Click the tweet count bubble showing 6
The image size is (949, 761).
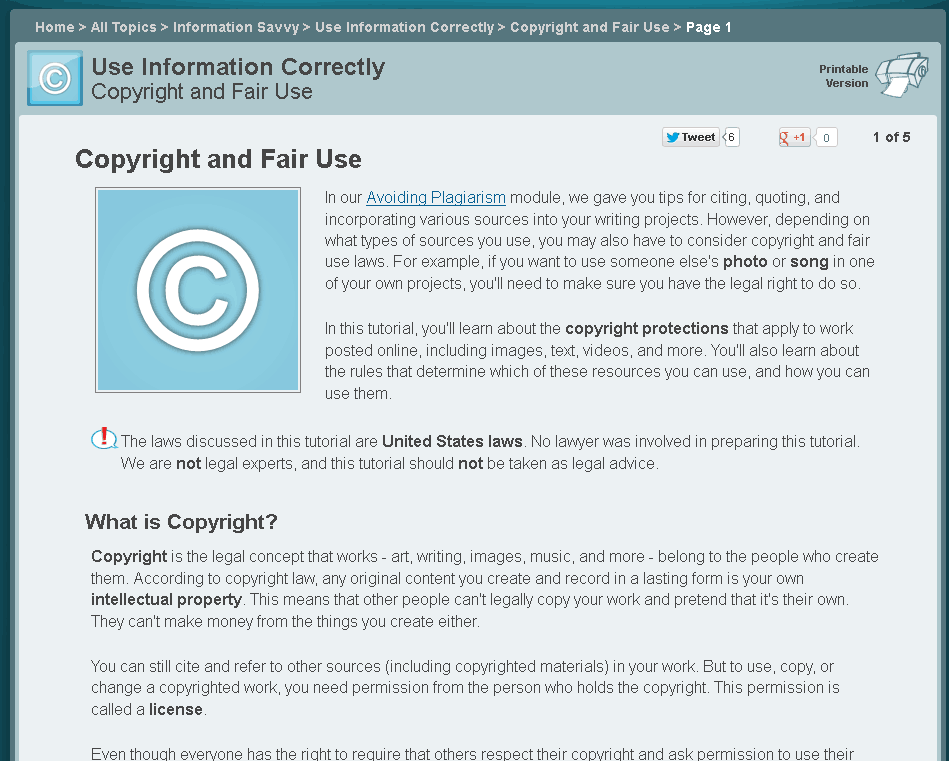[730, 137]
